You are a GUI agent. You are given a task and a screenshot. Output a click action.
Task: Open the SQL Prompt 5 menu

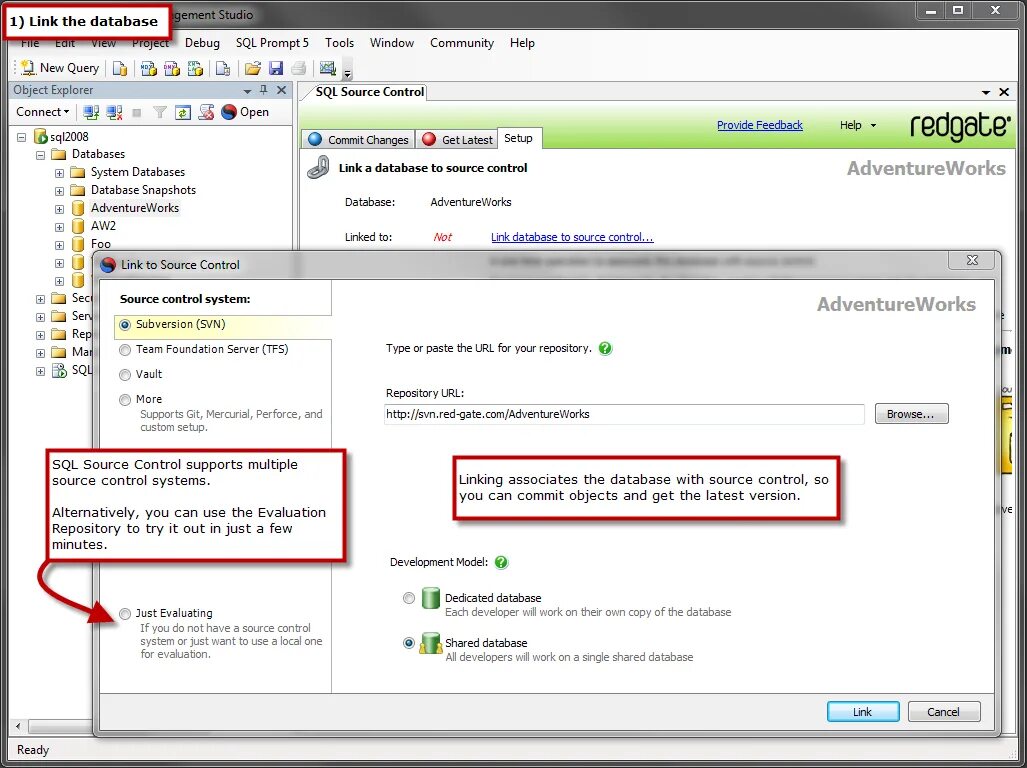[272, 43]
